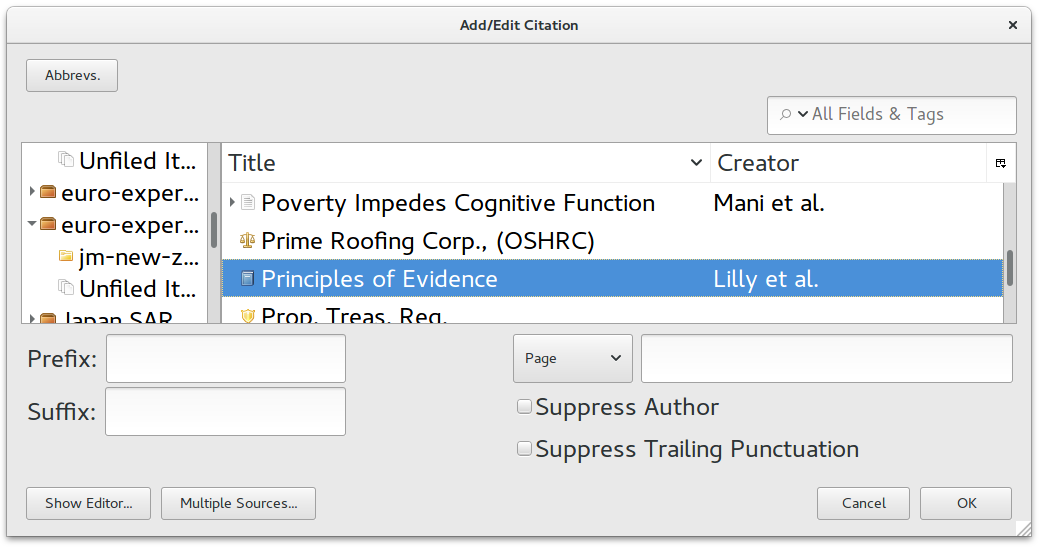The height and width of the screenshot is (550, 1039).
Task: Click the Multiple Sources... button
Action: click(x=239, y=504)
